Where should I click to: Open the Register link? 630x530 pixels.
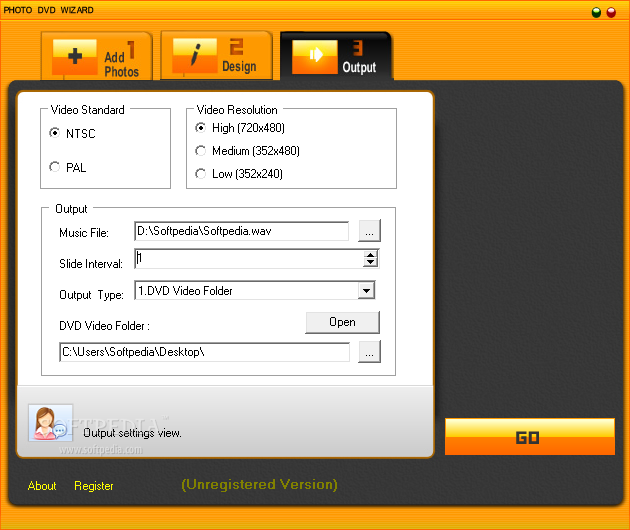coord(94,486)
